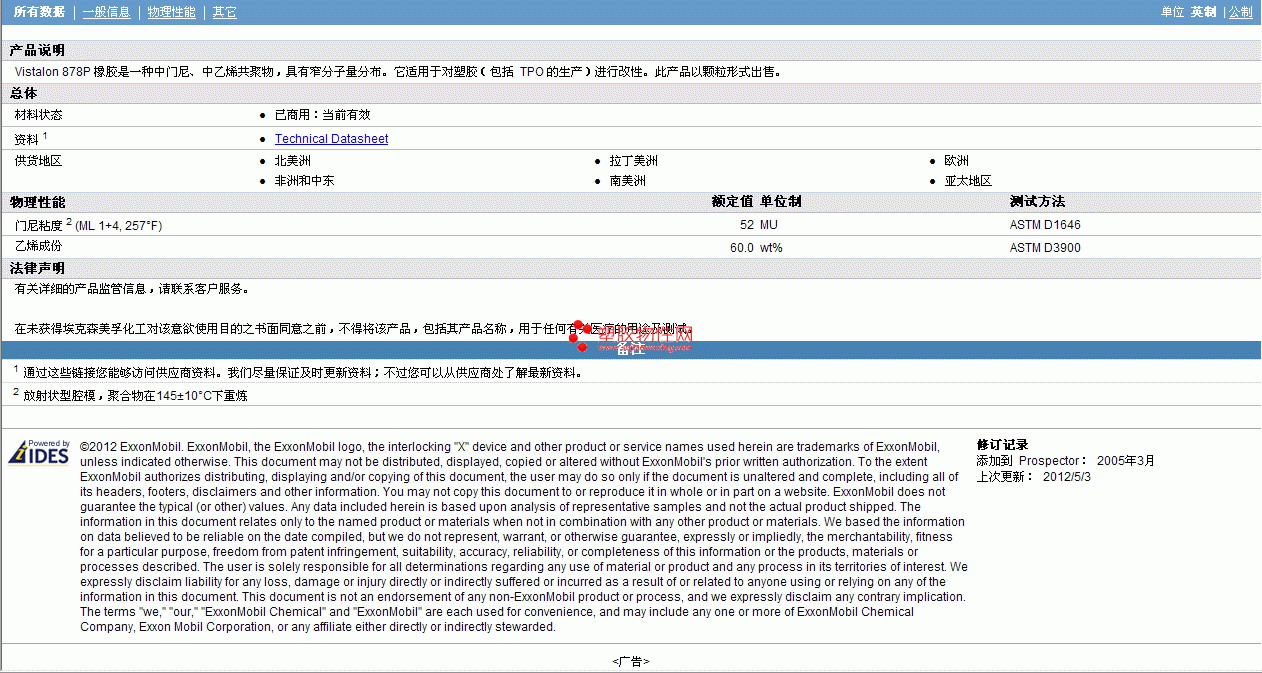Click the 乙烯成份 row label
This screenshot has width=1262, height=673.
38,246
